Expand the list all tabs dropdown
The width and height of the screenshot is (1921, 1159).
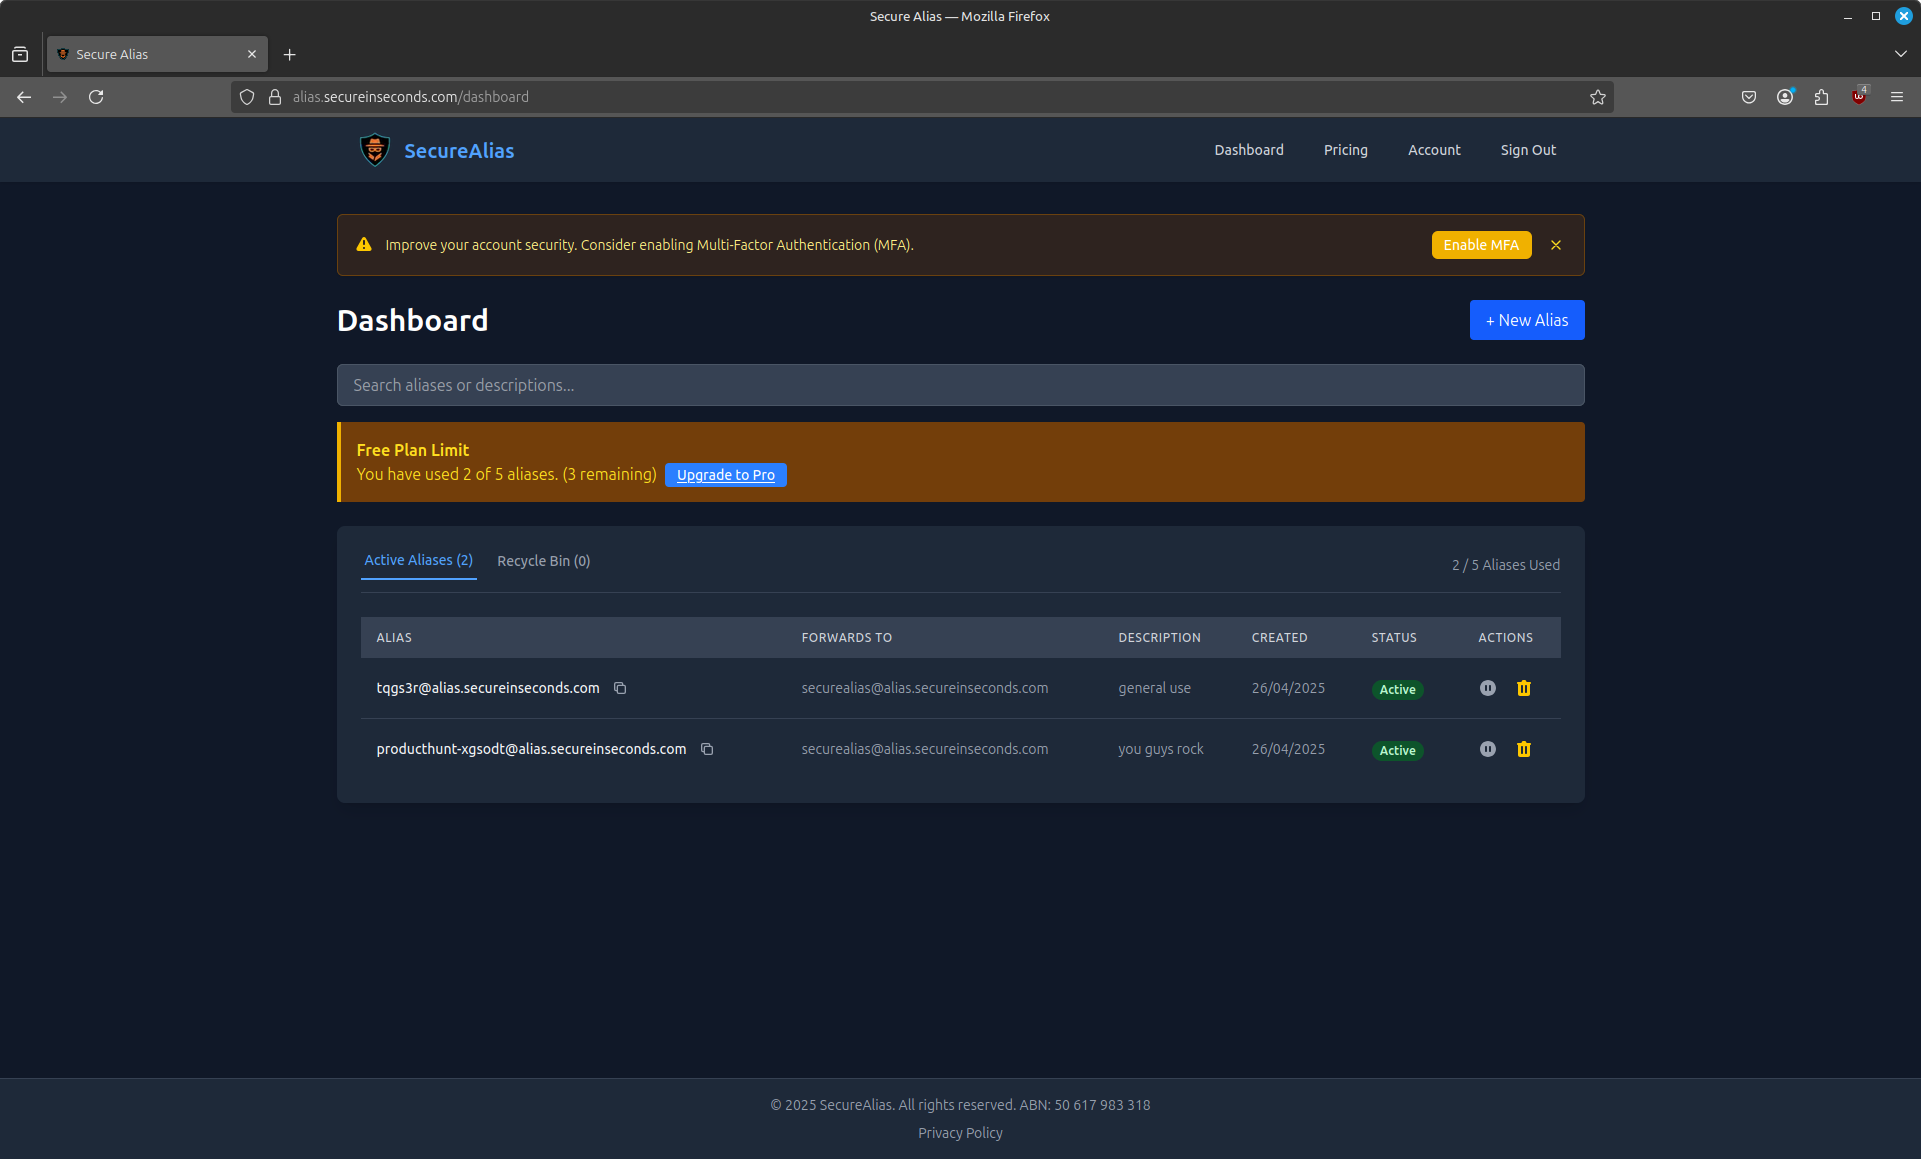click(1900, 54)
